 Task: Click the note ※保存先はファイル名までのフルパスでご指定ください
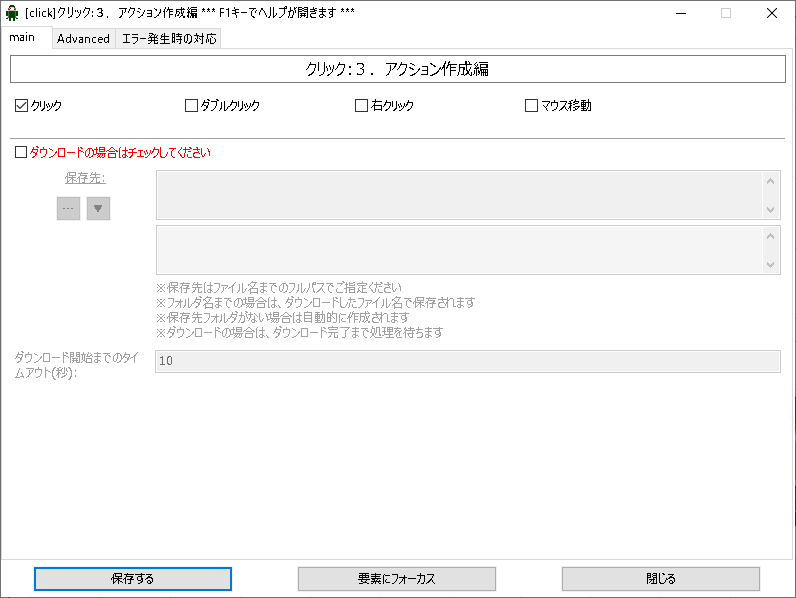click(x=279, y=288)
